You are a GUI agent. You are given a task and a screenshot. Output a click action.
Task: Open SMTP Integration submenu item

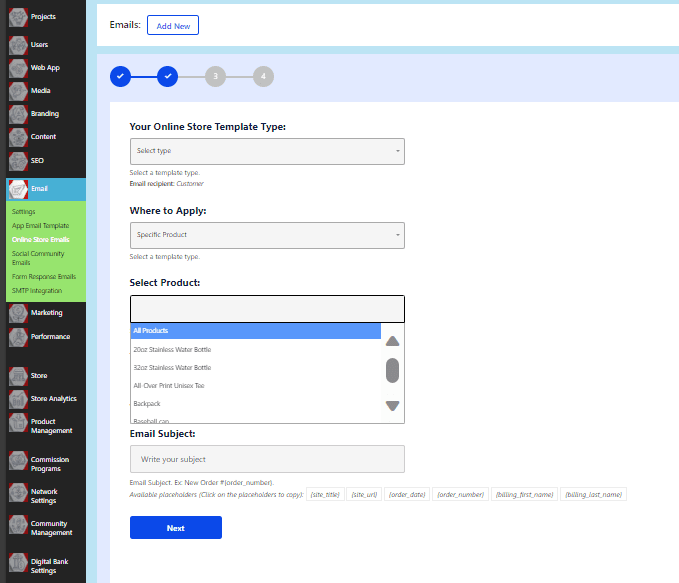click(x=37, y=290)
